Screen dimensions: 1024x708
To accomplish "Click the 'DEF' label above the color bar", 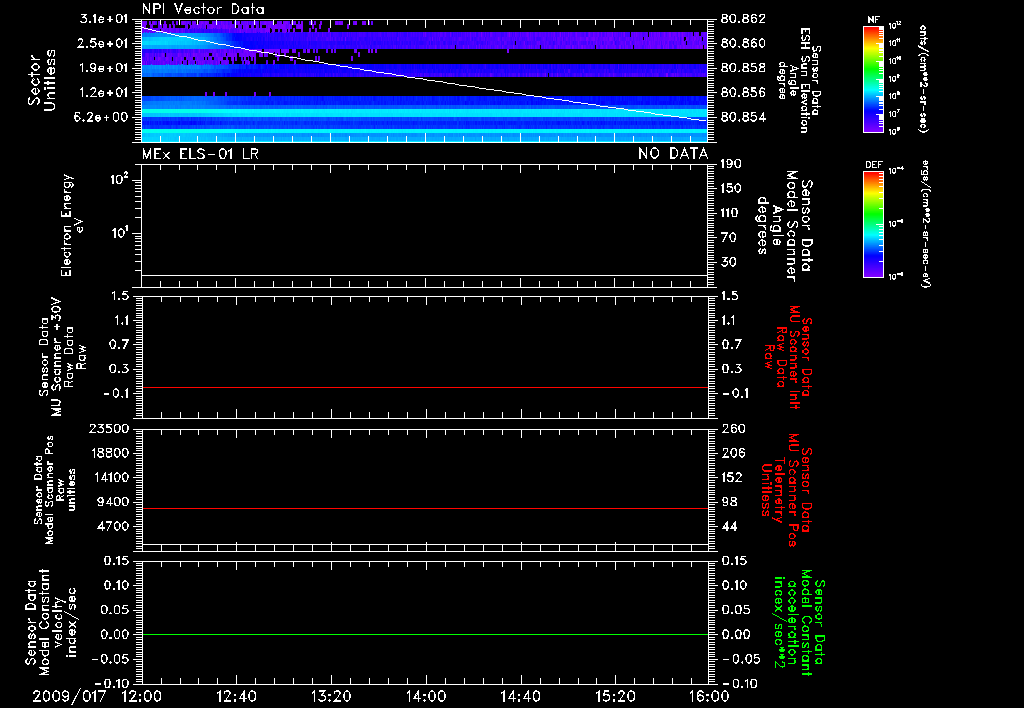I will (873, 165).
